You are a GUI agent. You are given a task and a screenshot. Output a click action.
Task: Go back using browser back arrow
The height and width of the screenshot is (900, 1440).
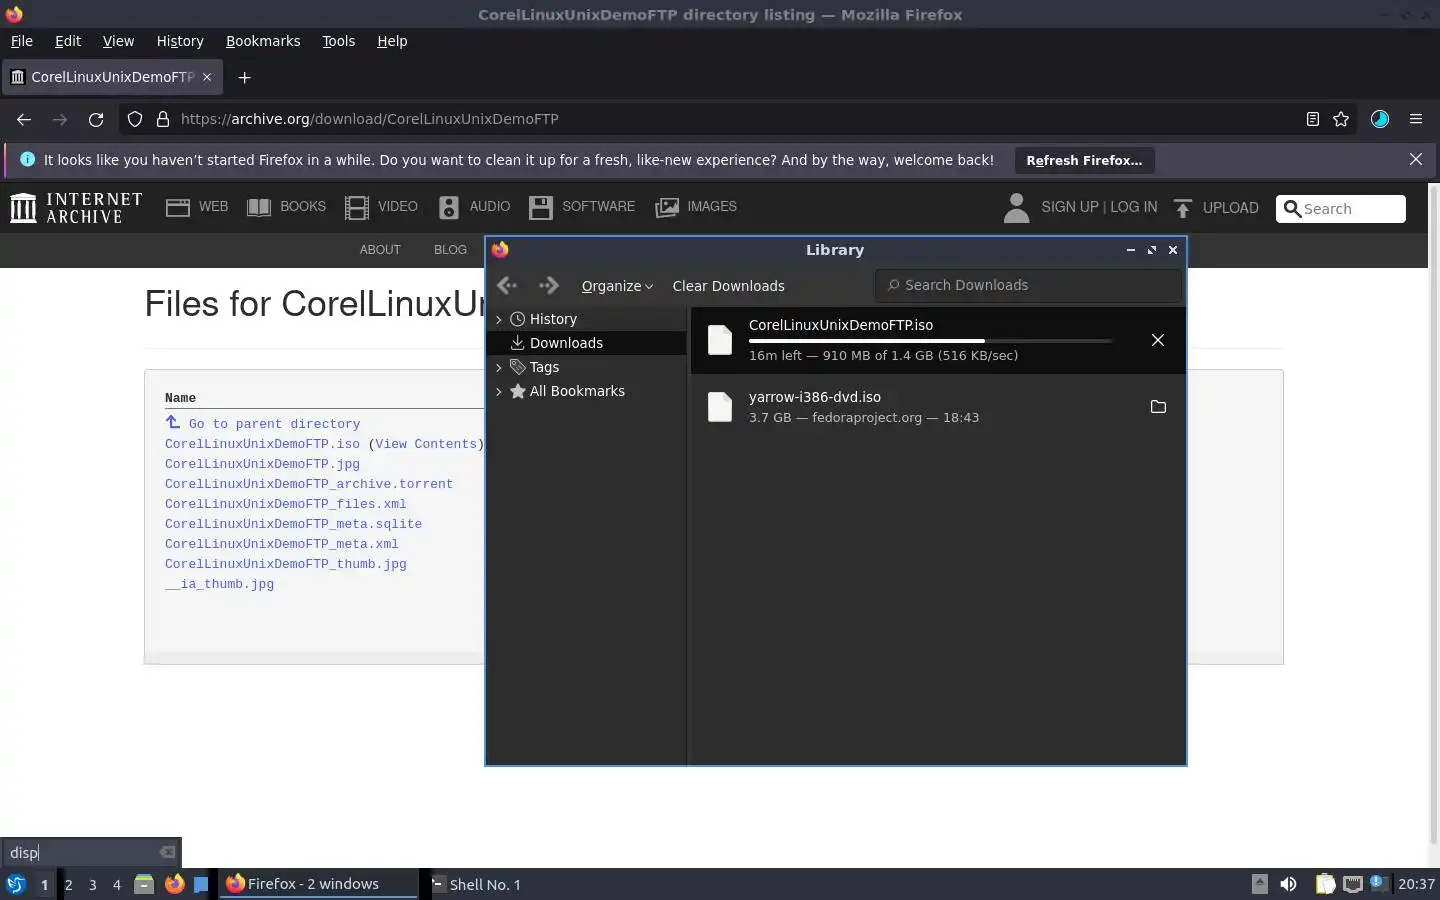point(24,119)
